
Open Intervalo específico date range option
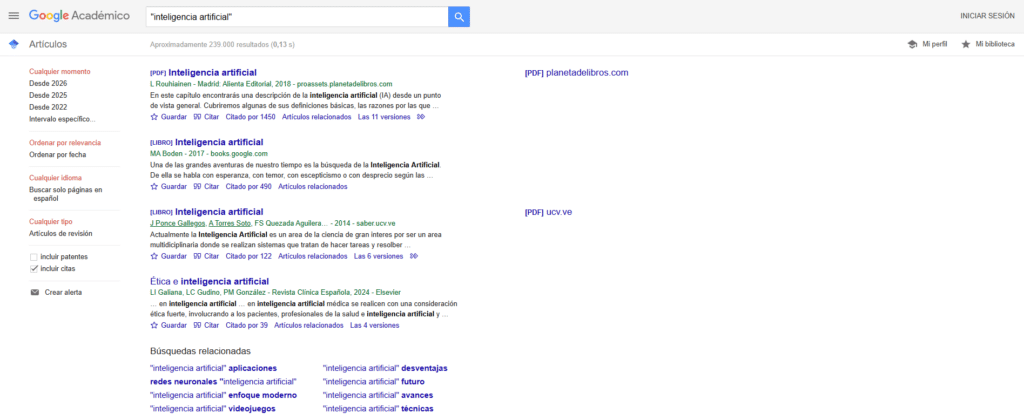pos(62,119)
